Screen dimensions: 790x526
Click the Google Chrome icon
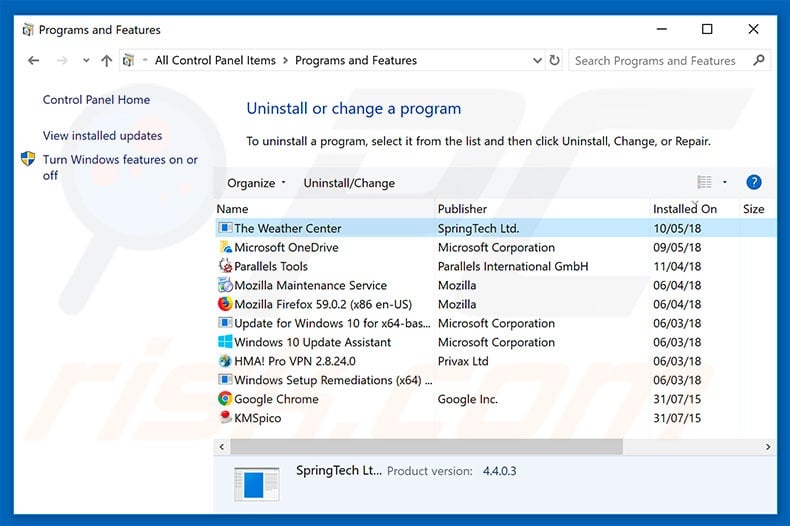(x=225, y=399)
